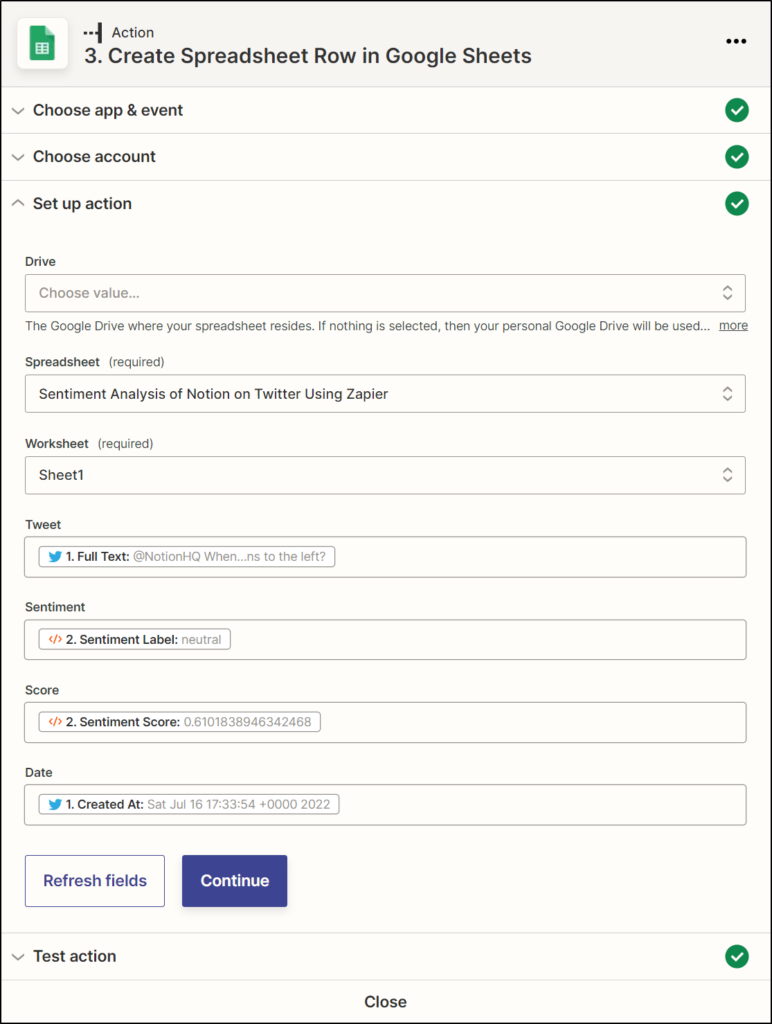Click the Twitter icon in Full Text pill

(x=55, y=556)
